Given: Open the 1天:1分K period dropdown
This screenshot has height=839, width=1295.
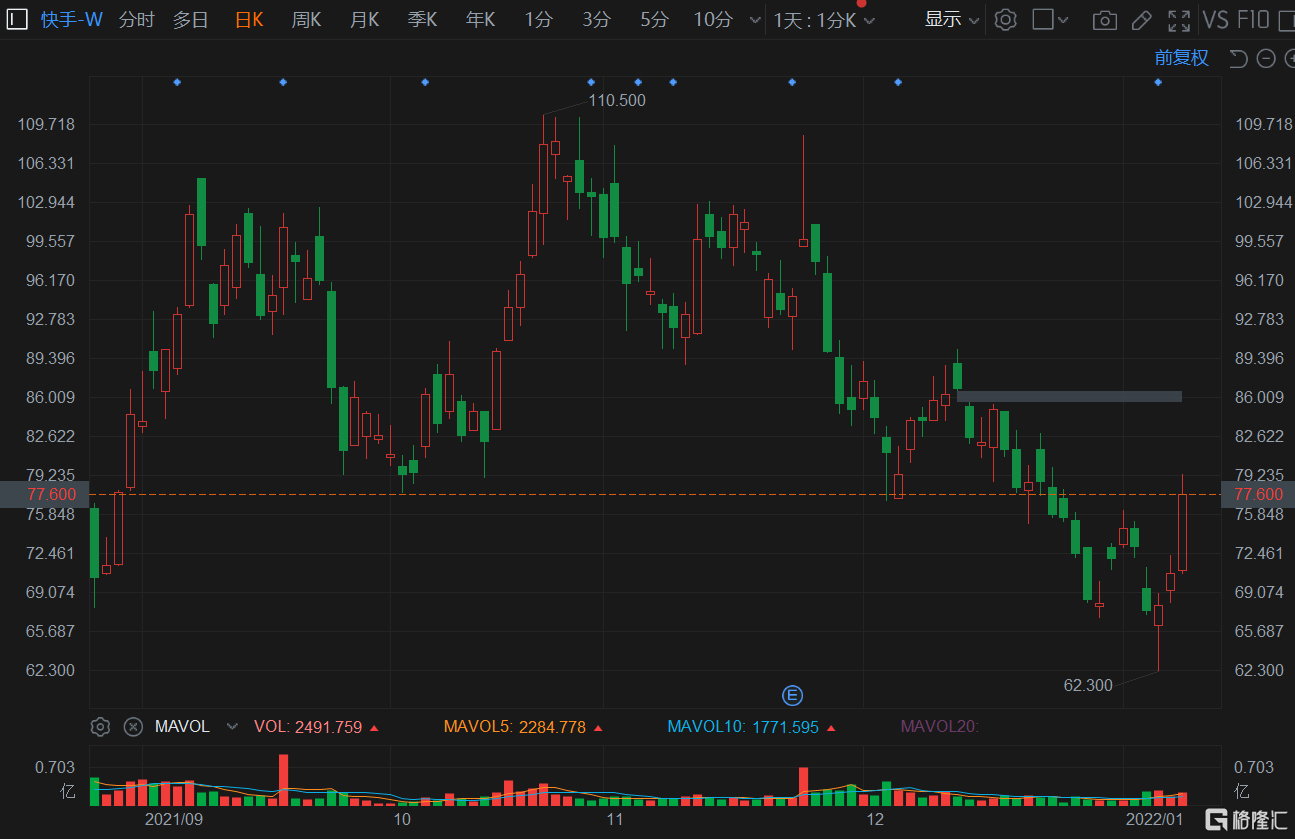Looking at the screenshot, I should click(x=824, y=20).
